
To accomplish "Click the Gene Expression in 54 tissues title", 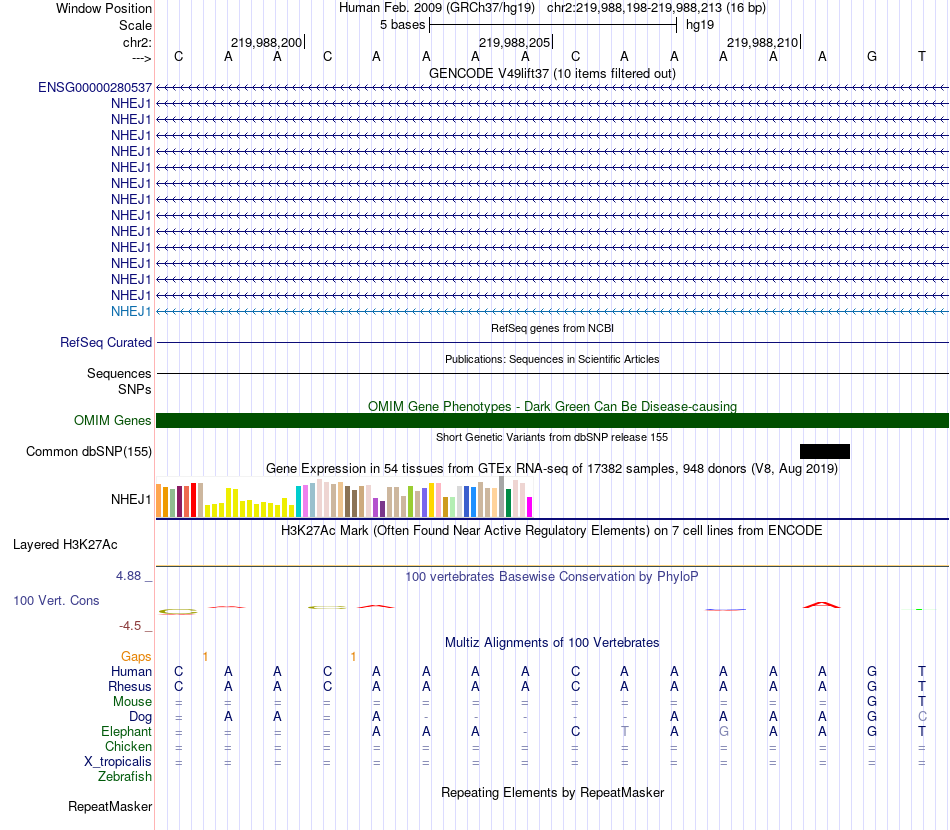I will [x=552, y=468].
